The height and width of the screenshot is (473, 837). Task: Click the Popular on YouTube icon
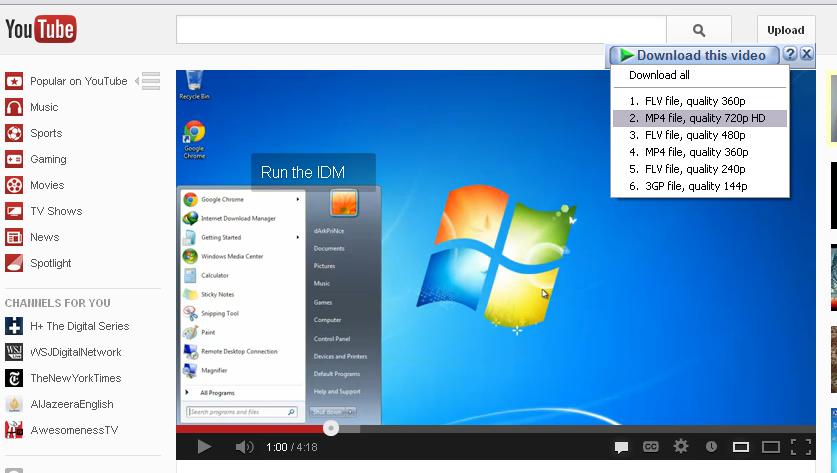click(14, 81)
